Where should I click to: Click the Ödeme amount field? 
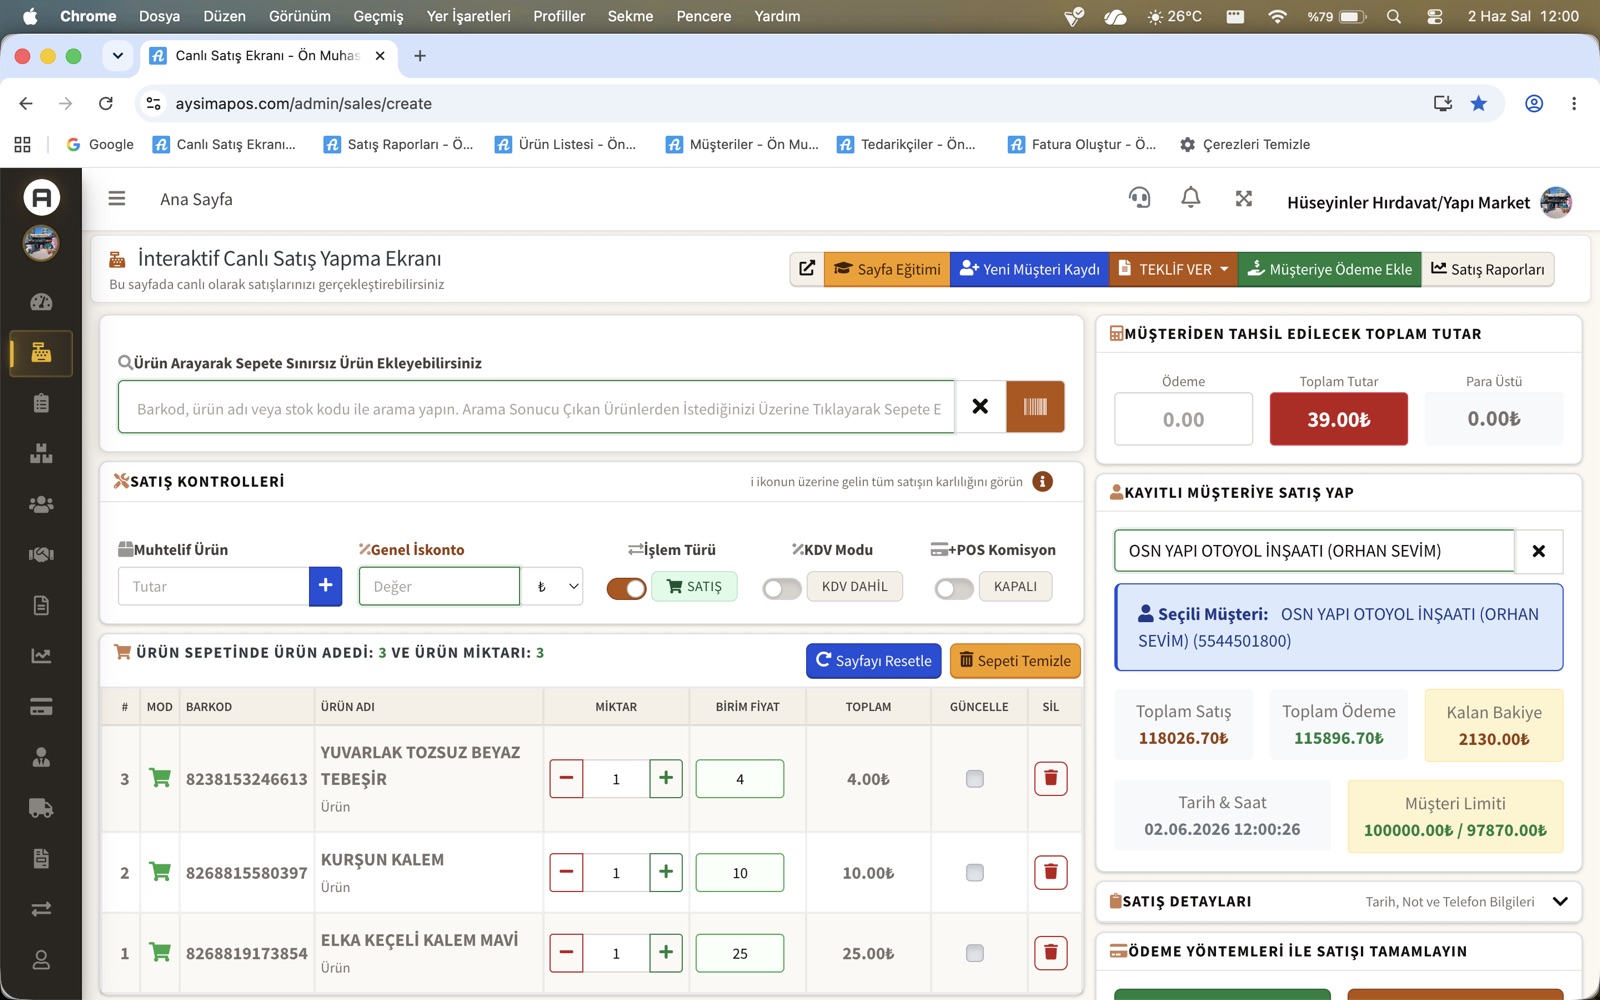pyautogui.click(x=1183, y=419)
